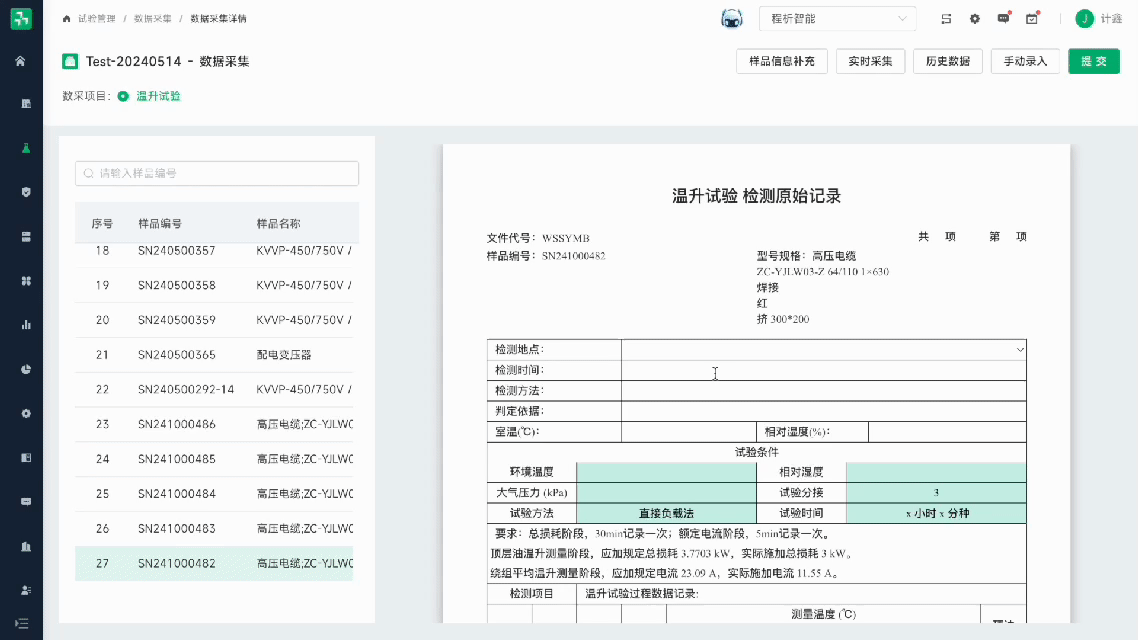The width and height of the screenshot is (1138, 640).
Task: Click 试验管理 in the breadcrumb
Action: pos(96,19)
